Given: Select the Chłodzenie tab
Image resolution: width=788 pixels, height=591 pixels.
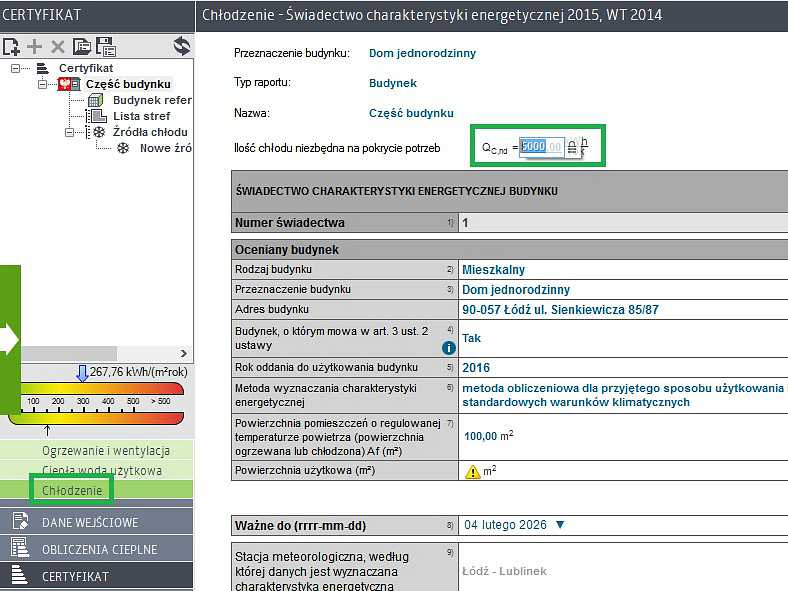Looking at the screenshot, I should (x=96, y=490).
